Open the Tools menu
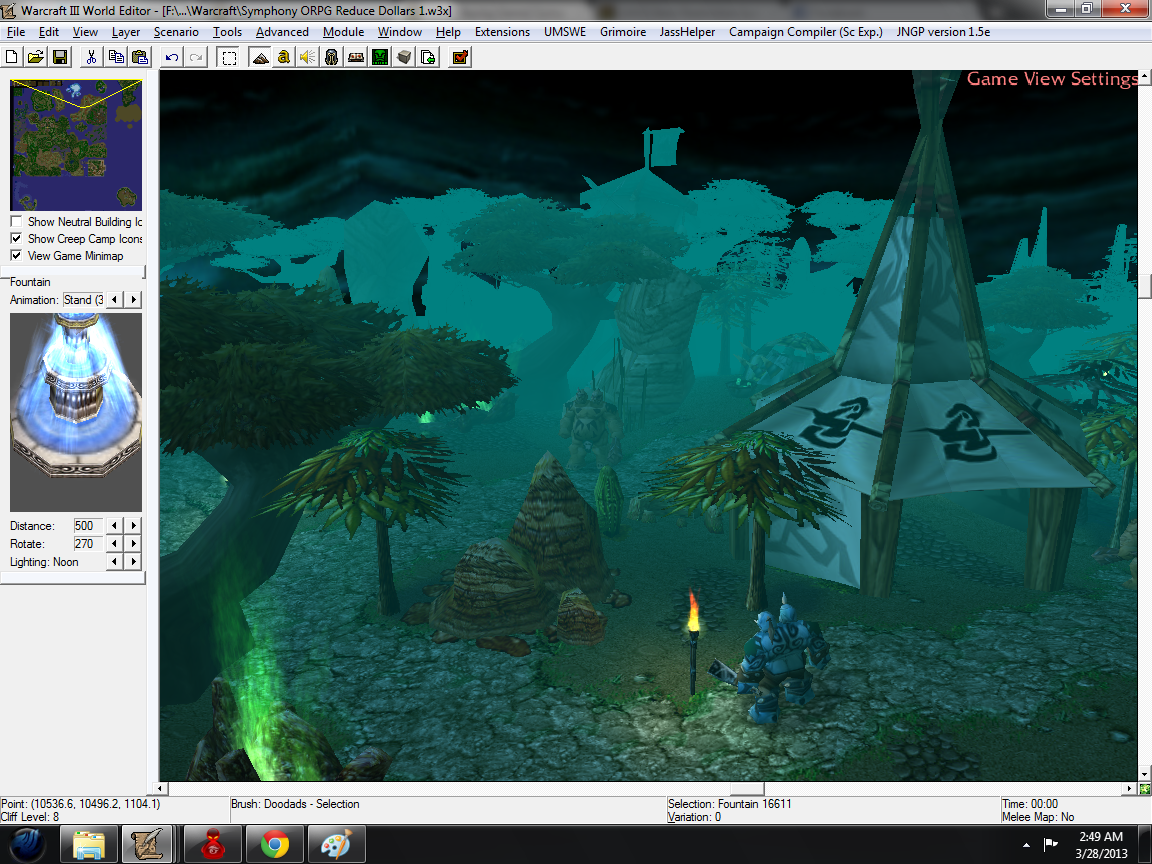The image size is (1152, 864). click(x=227, y=32)
